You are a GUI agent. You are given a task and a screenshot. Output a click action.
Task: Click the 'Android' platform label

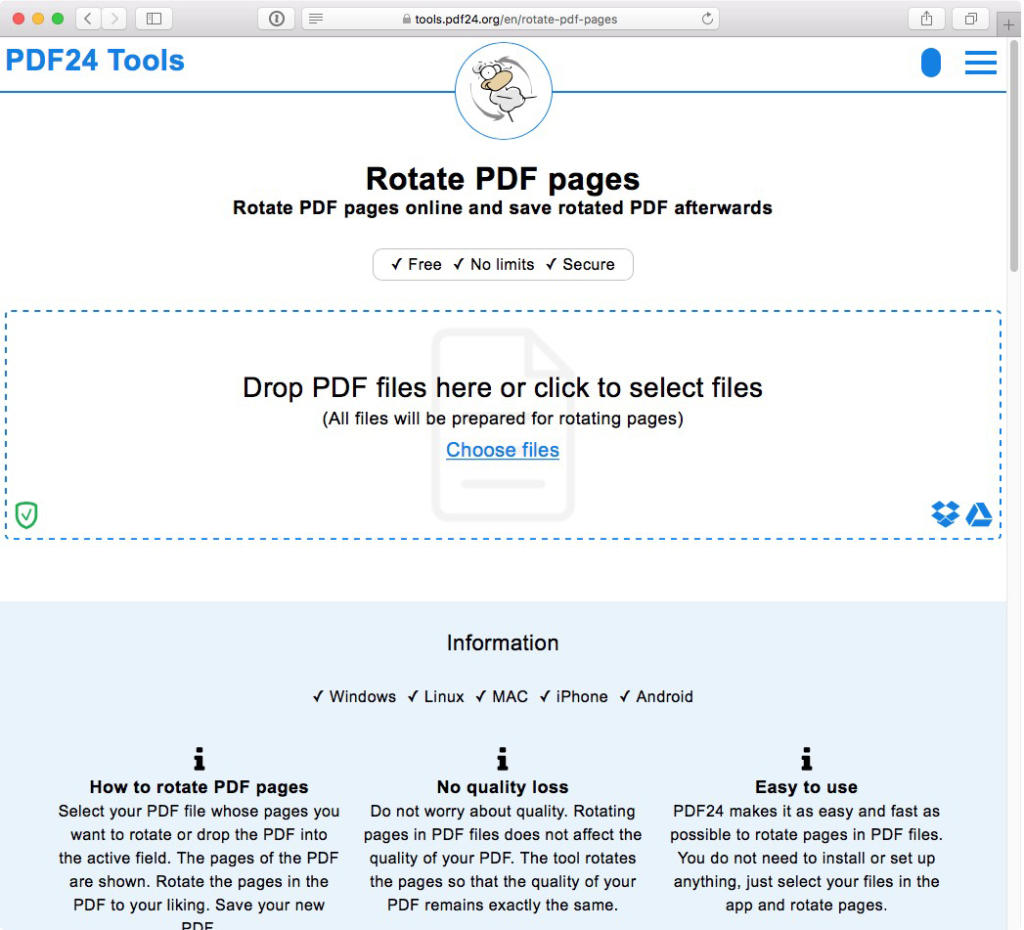[656, 697]
